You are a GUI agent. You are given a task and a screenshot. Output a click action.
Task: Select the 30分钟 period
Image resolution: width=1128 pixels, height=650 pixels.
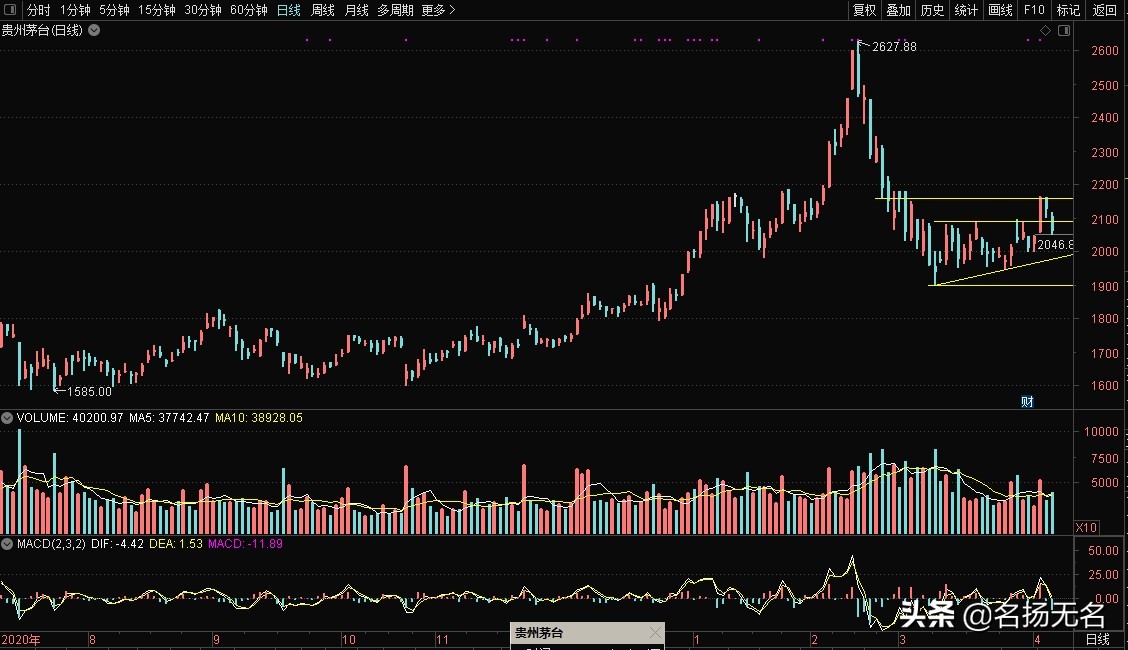click(203, 10)
